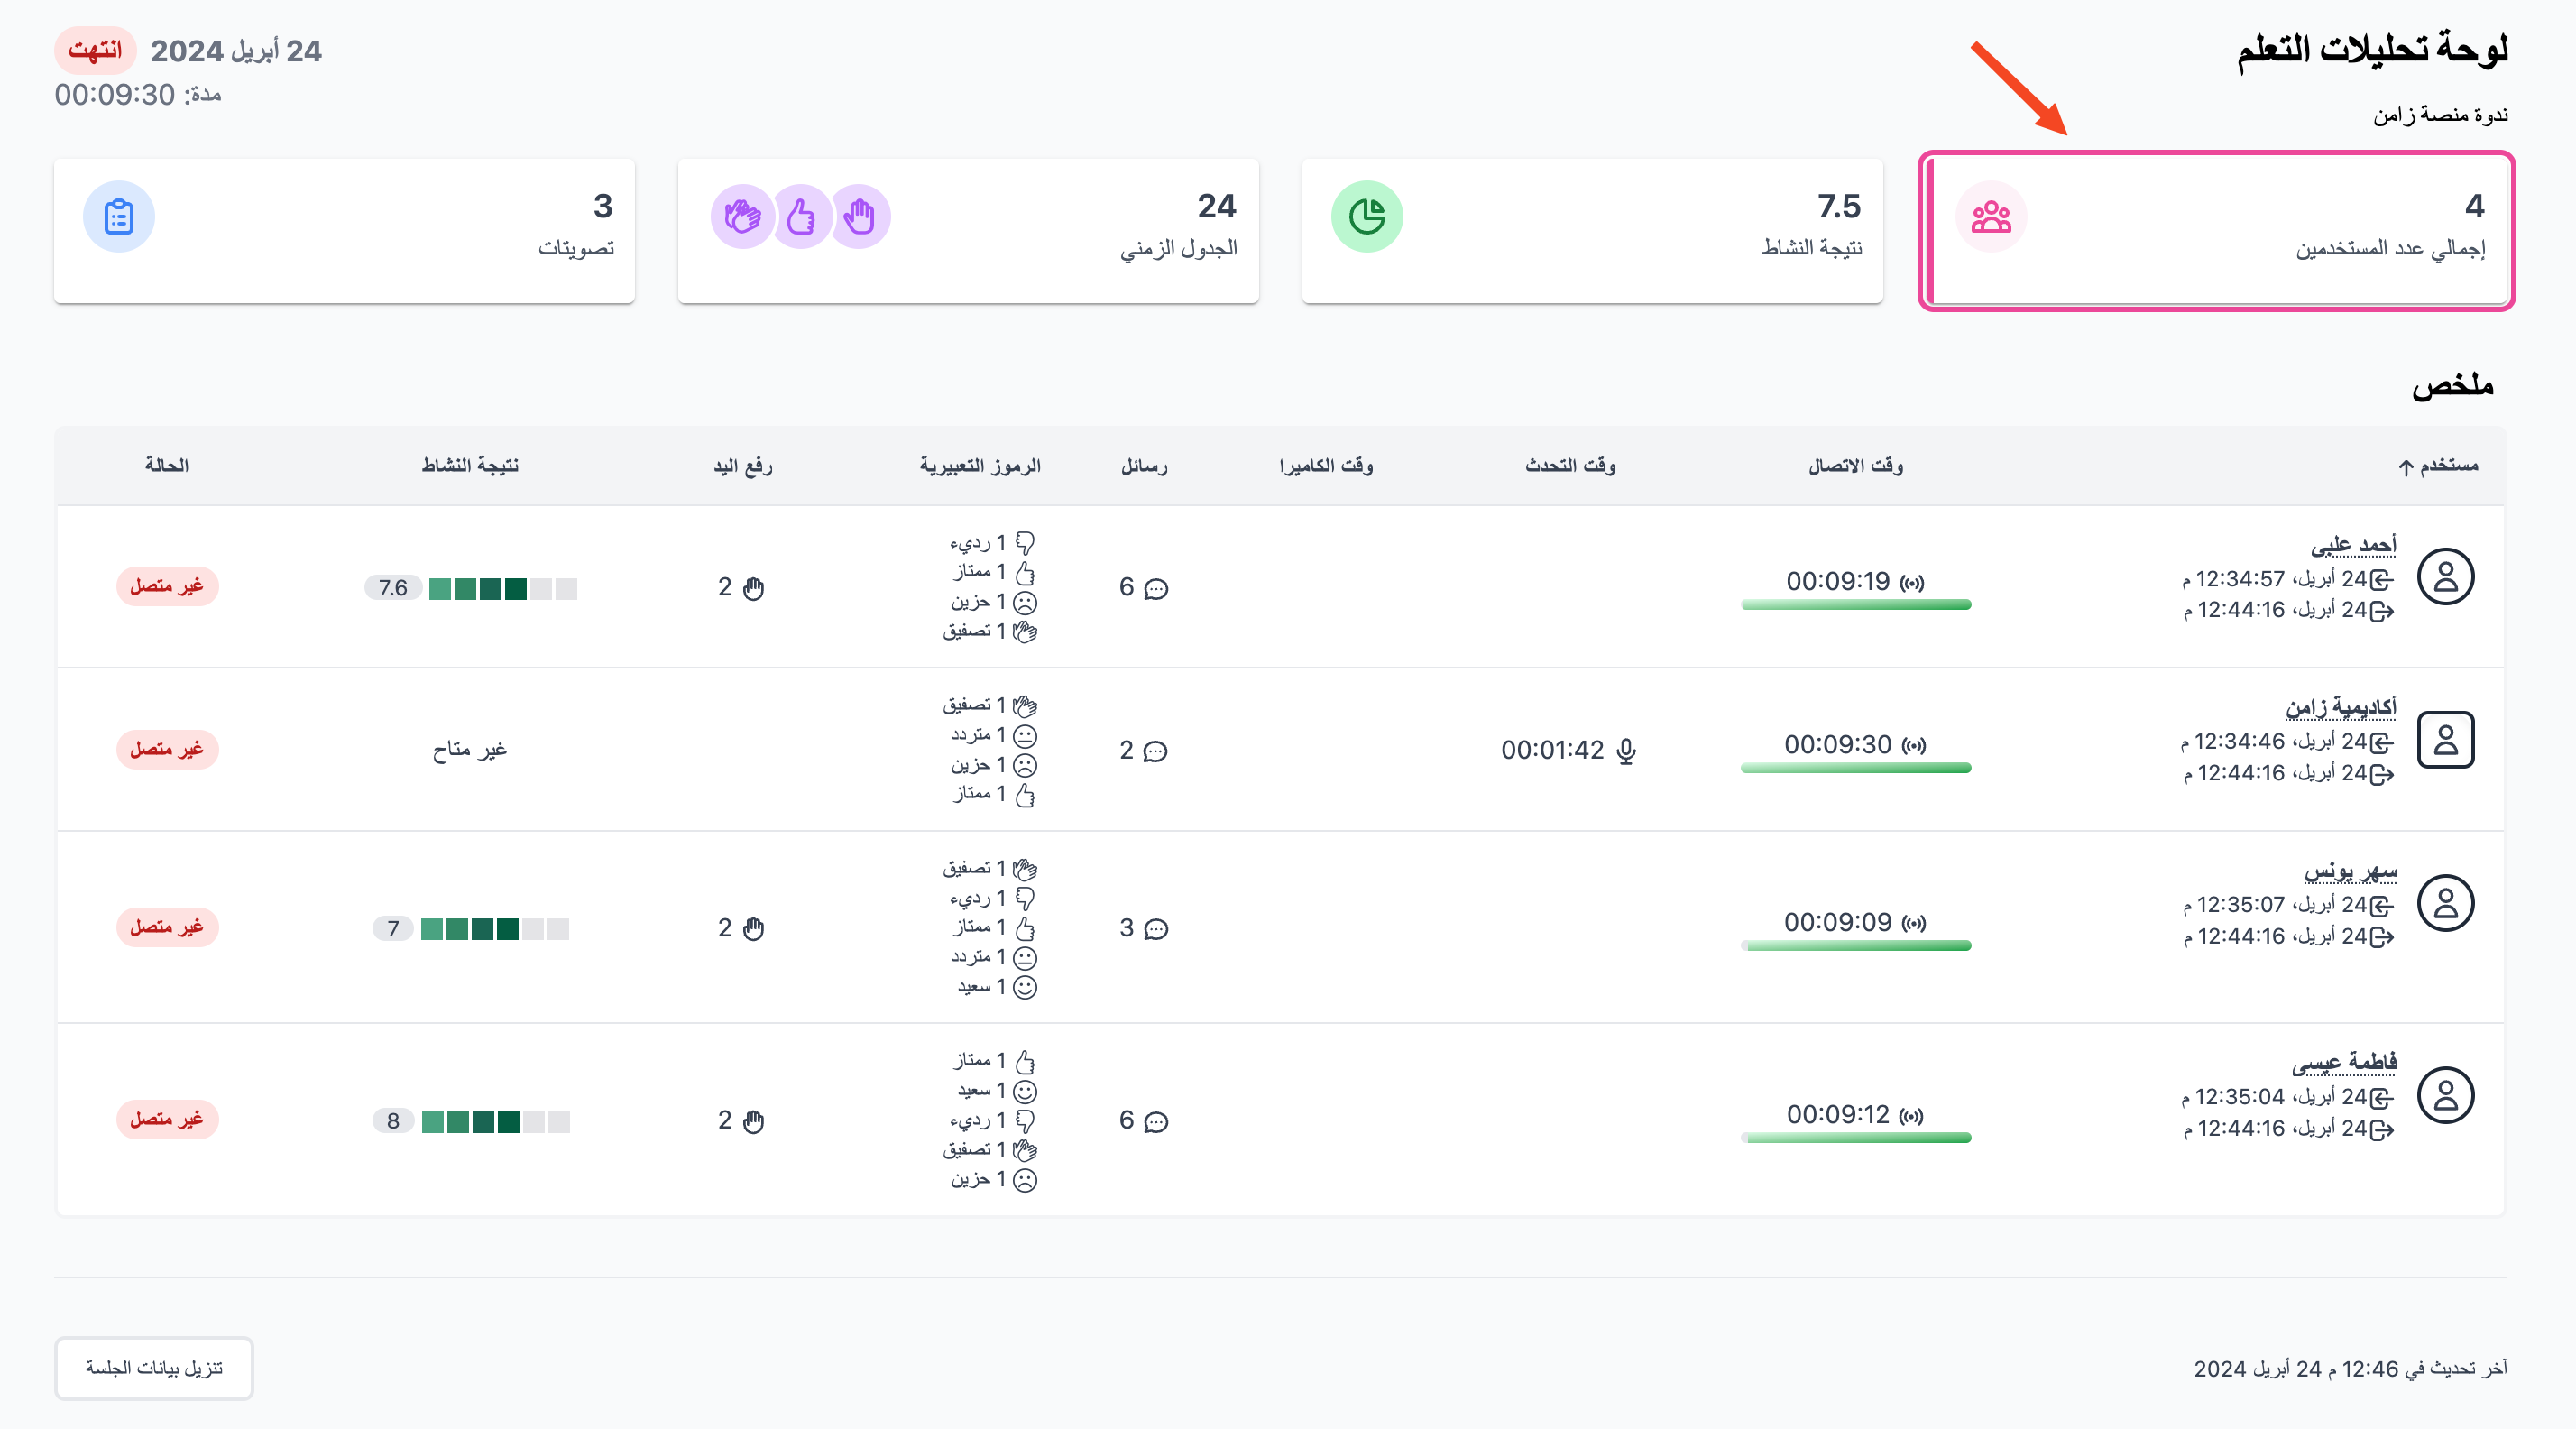2576x1429 pixels.
Task: Click the raised hand icon in أحمد علبي row
Action: pos(754,589)
